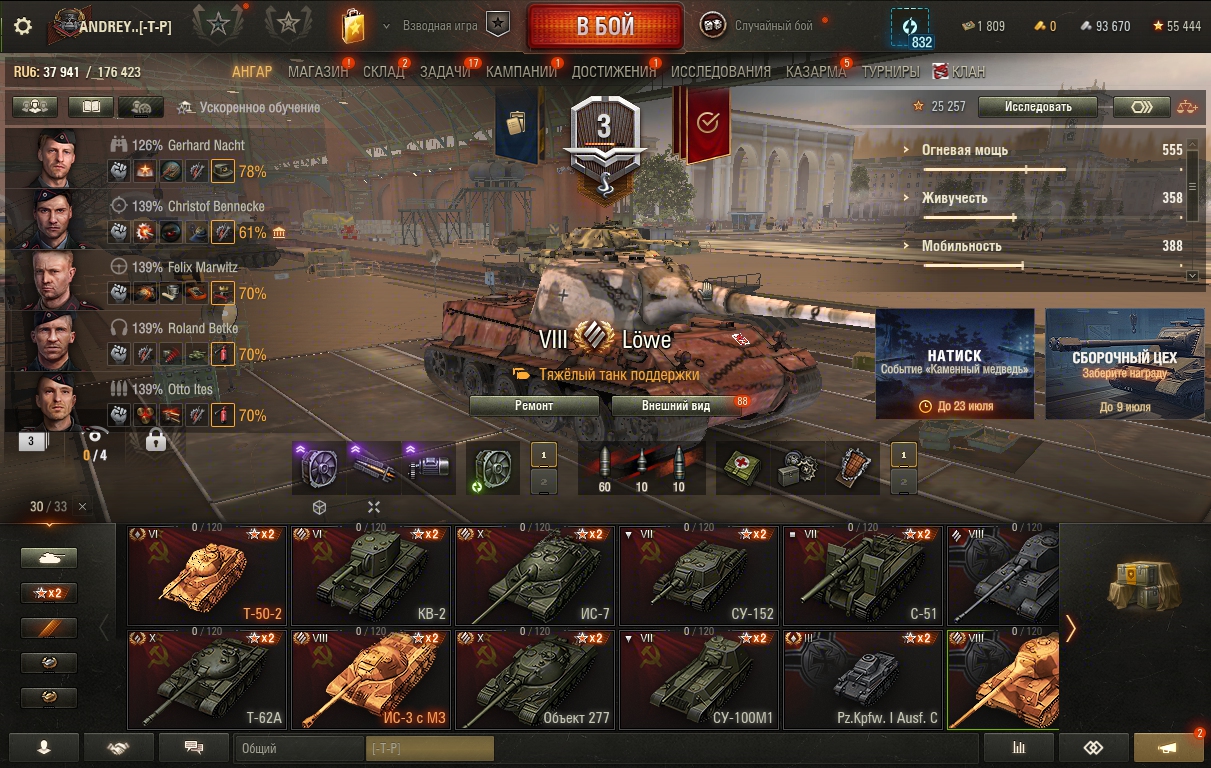Select the ИС-7 tank thumbnail

coord(537,575)
